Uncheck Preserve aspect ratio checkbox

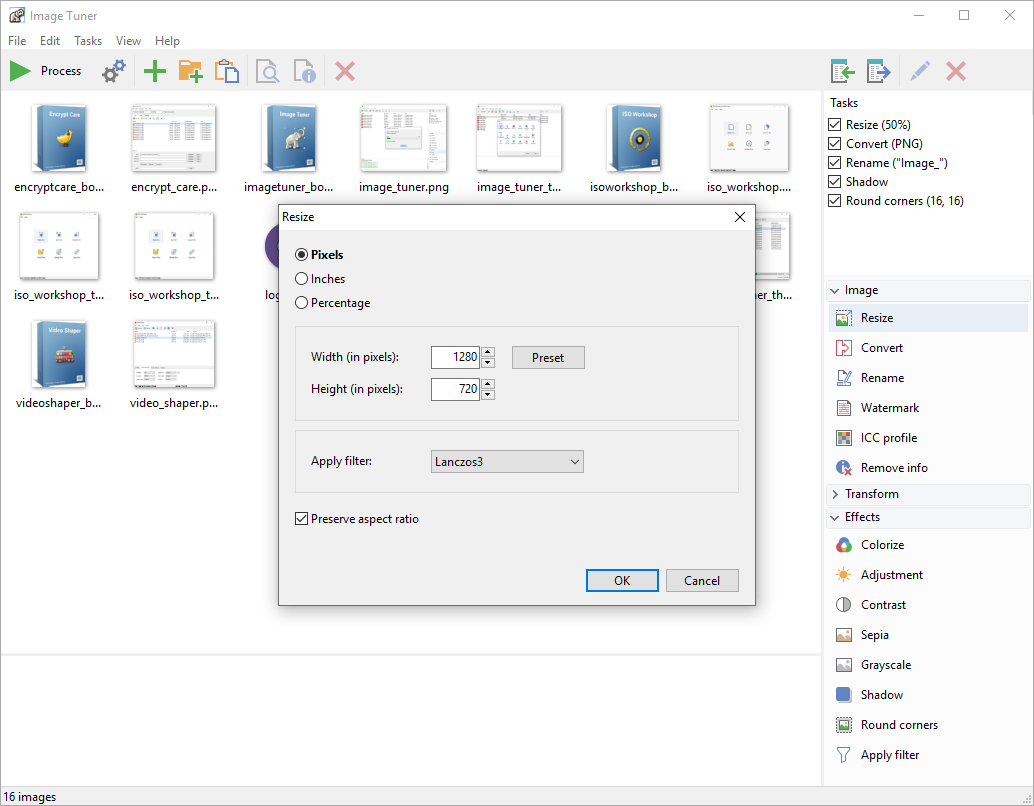coord(301,519)
